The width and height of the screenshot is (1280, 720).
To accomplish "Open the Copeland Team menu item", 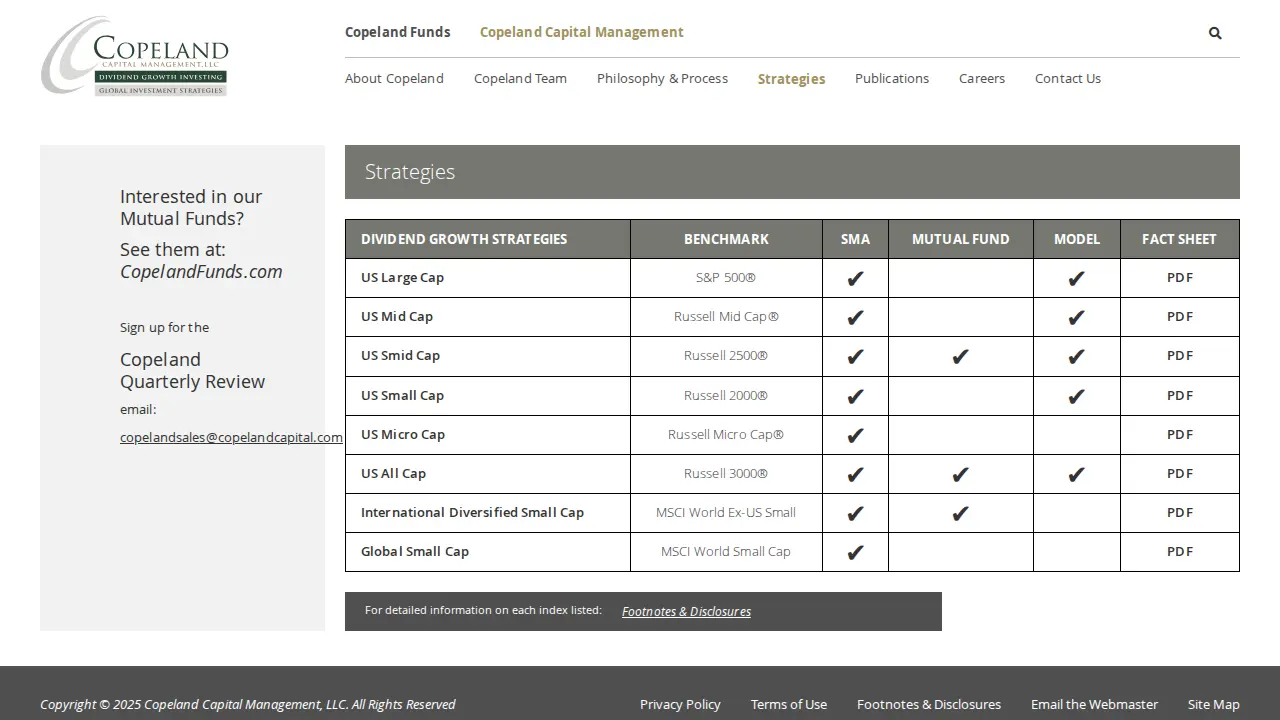I will click(520, 78).
